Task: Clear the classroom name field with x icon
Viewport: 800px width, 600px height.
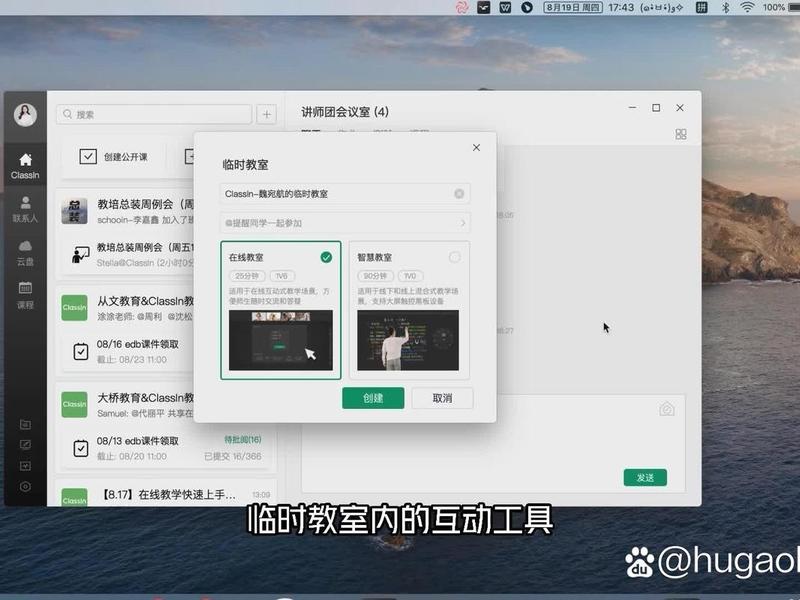Action: (x=459, y=194)
